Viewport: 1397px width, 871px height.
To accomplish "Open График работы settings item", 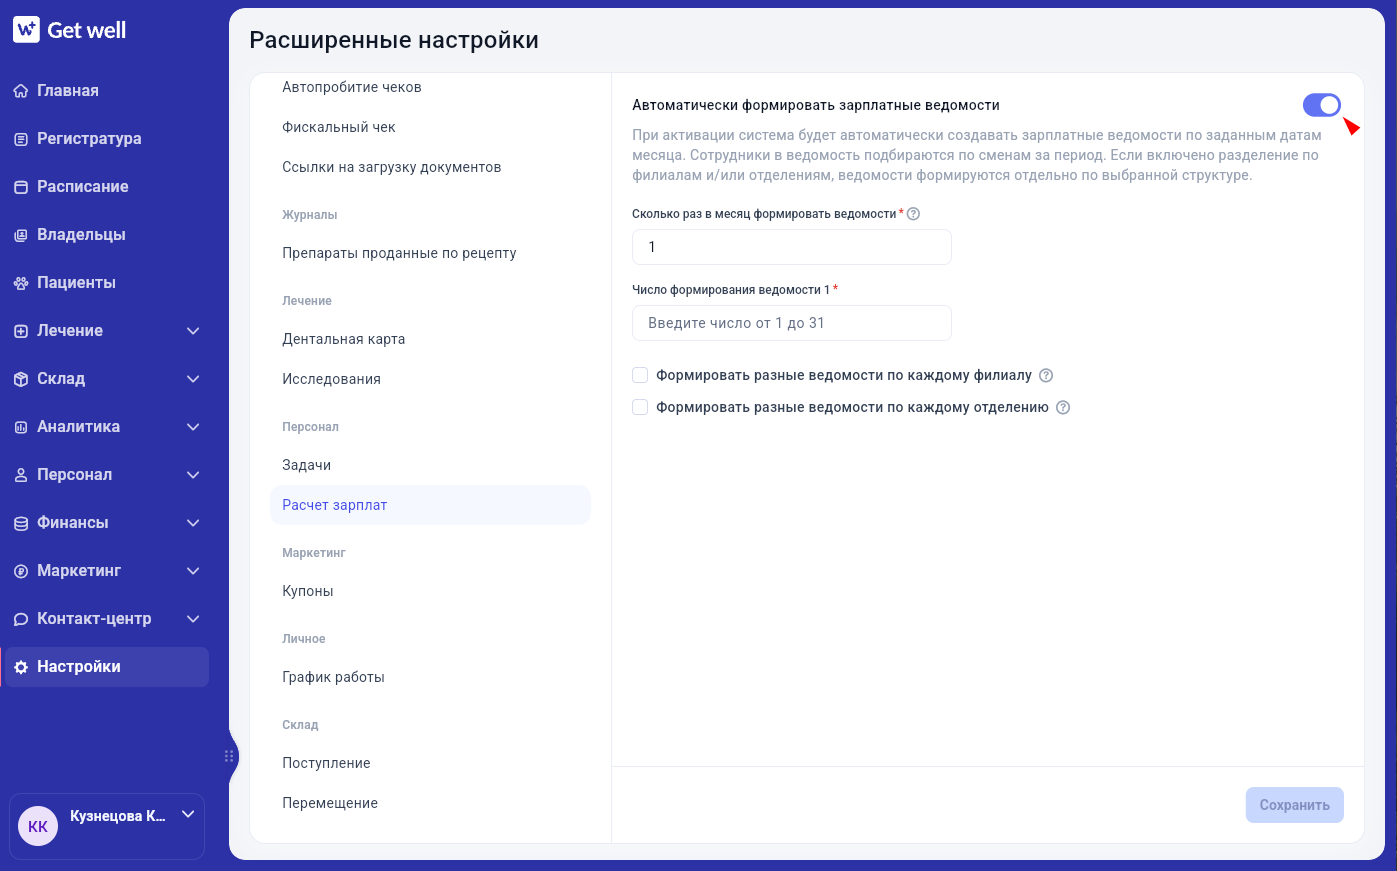I will [430, 677].
